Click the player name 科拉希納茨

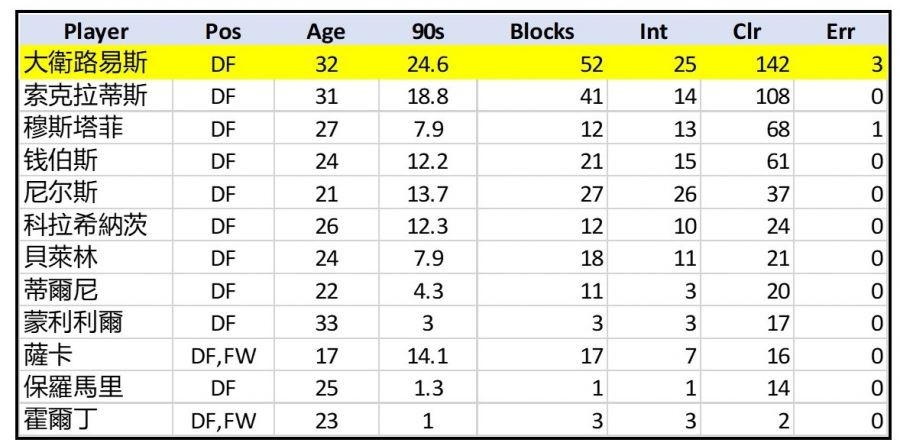(85, 226)
